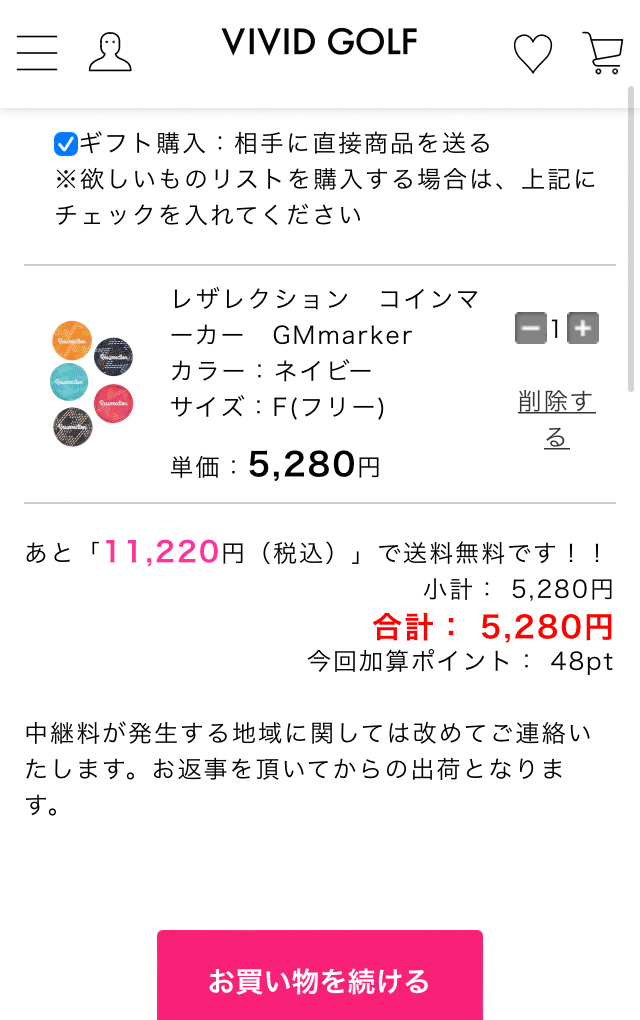Click the 5,280円 unit price
This screenshot has height=1020, width=640.
[314, 464]
